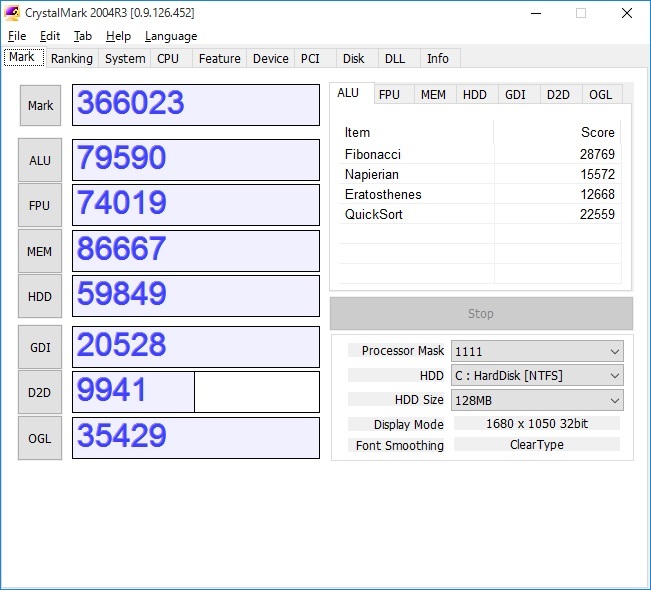Switch to the System tab
The image size is (651, 590).
point(125,59)
